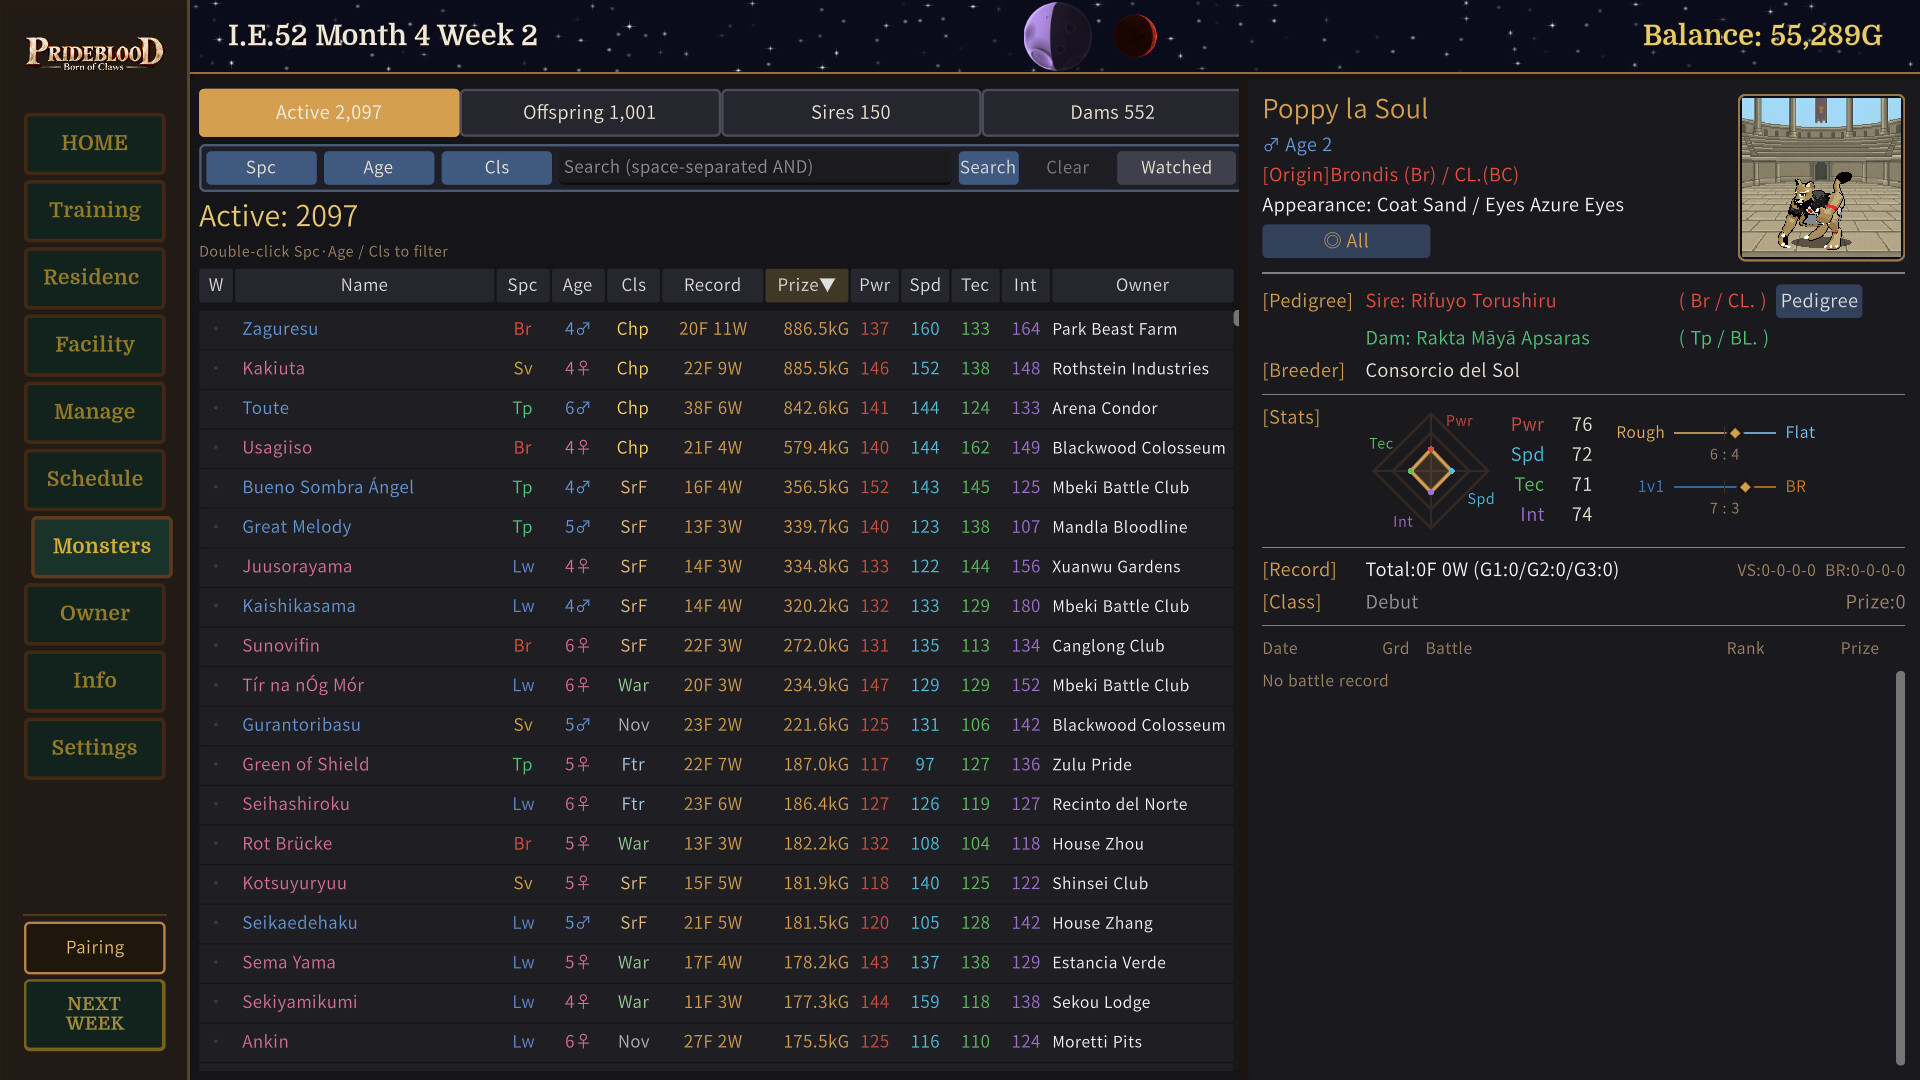The image size is (1920, 1080).
Task: Filter by the Spc button
Action: point(261,167)
